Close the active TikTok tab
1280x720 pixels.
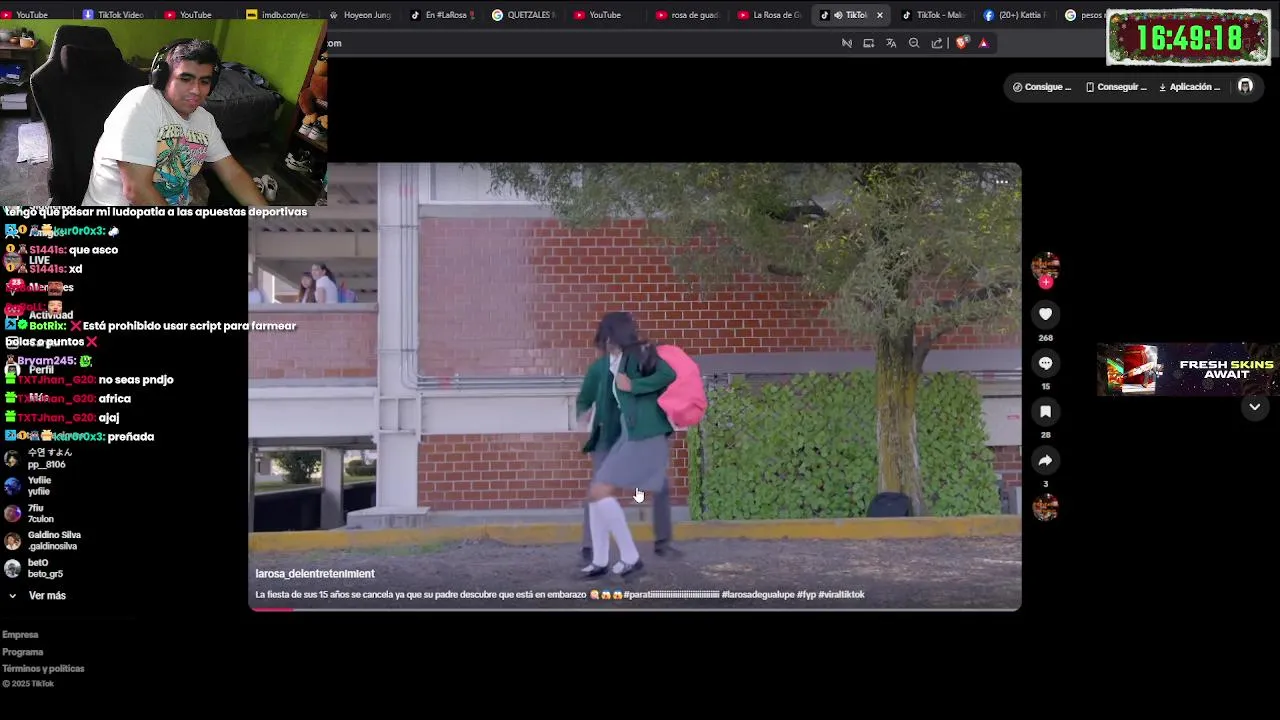879,15
